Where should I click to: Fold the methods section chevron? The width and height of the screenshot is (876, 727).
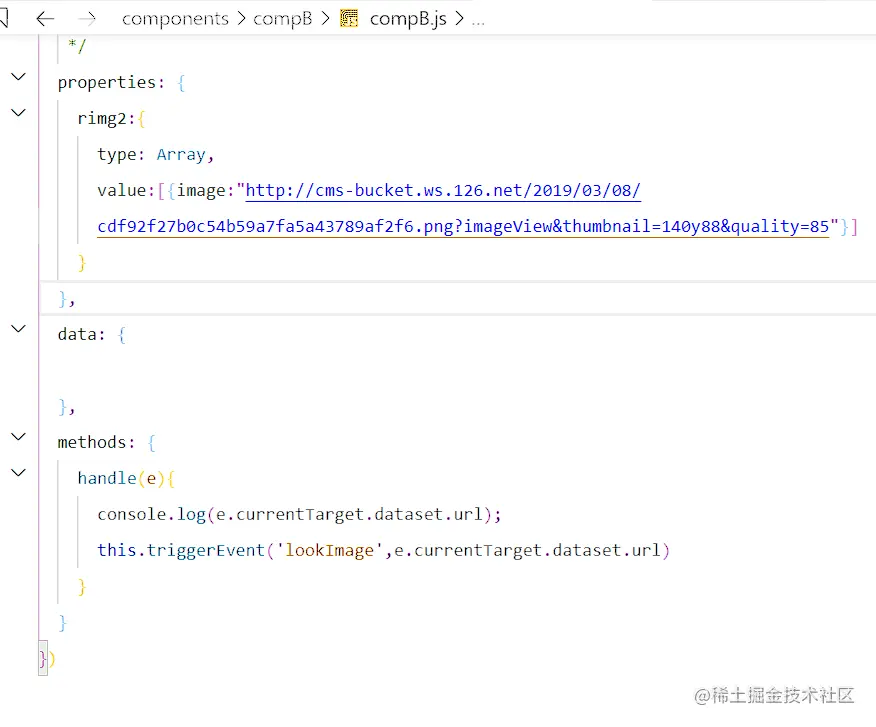[x=18, y=437]
